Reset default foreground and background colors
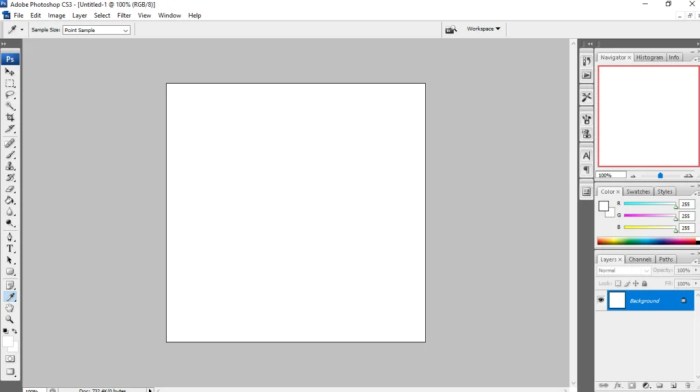700x392 pixels. point(5,331)
